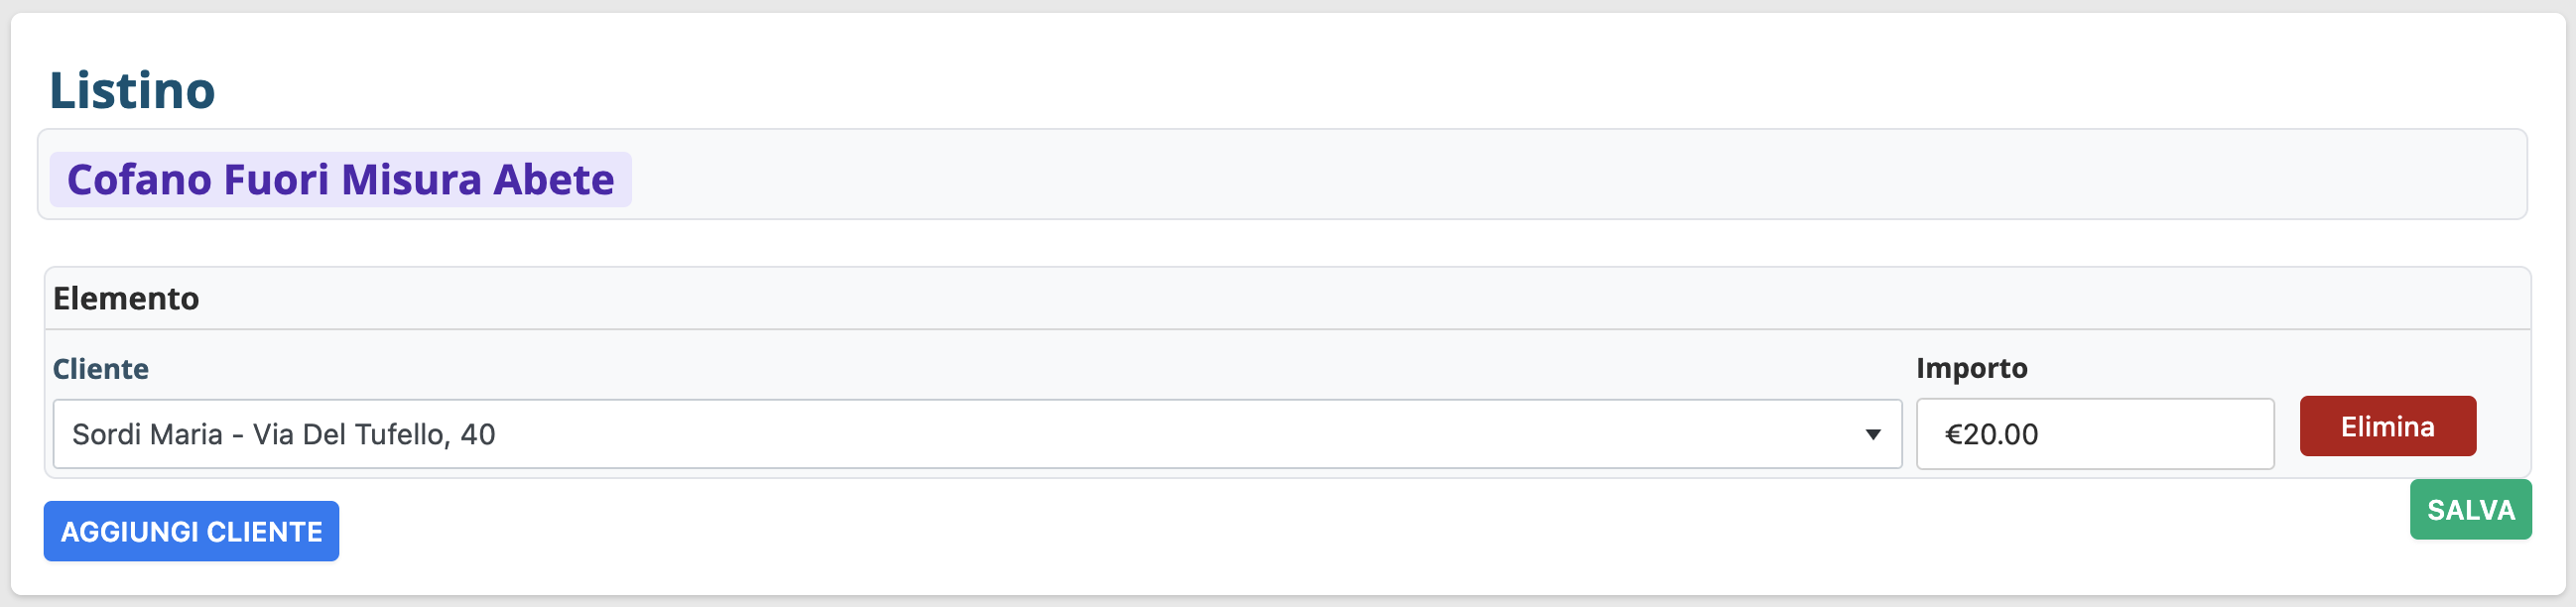Click the word Cofano in the title
The width and height of the screenshot is (2576, 607).
139,180
